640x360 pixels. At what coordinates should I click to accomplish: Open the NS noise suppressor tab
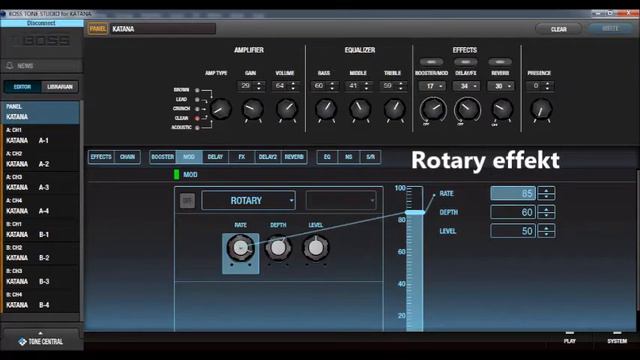(x=349, y=157)
